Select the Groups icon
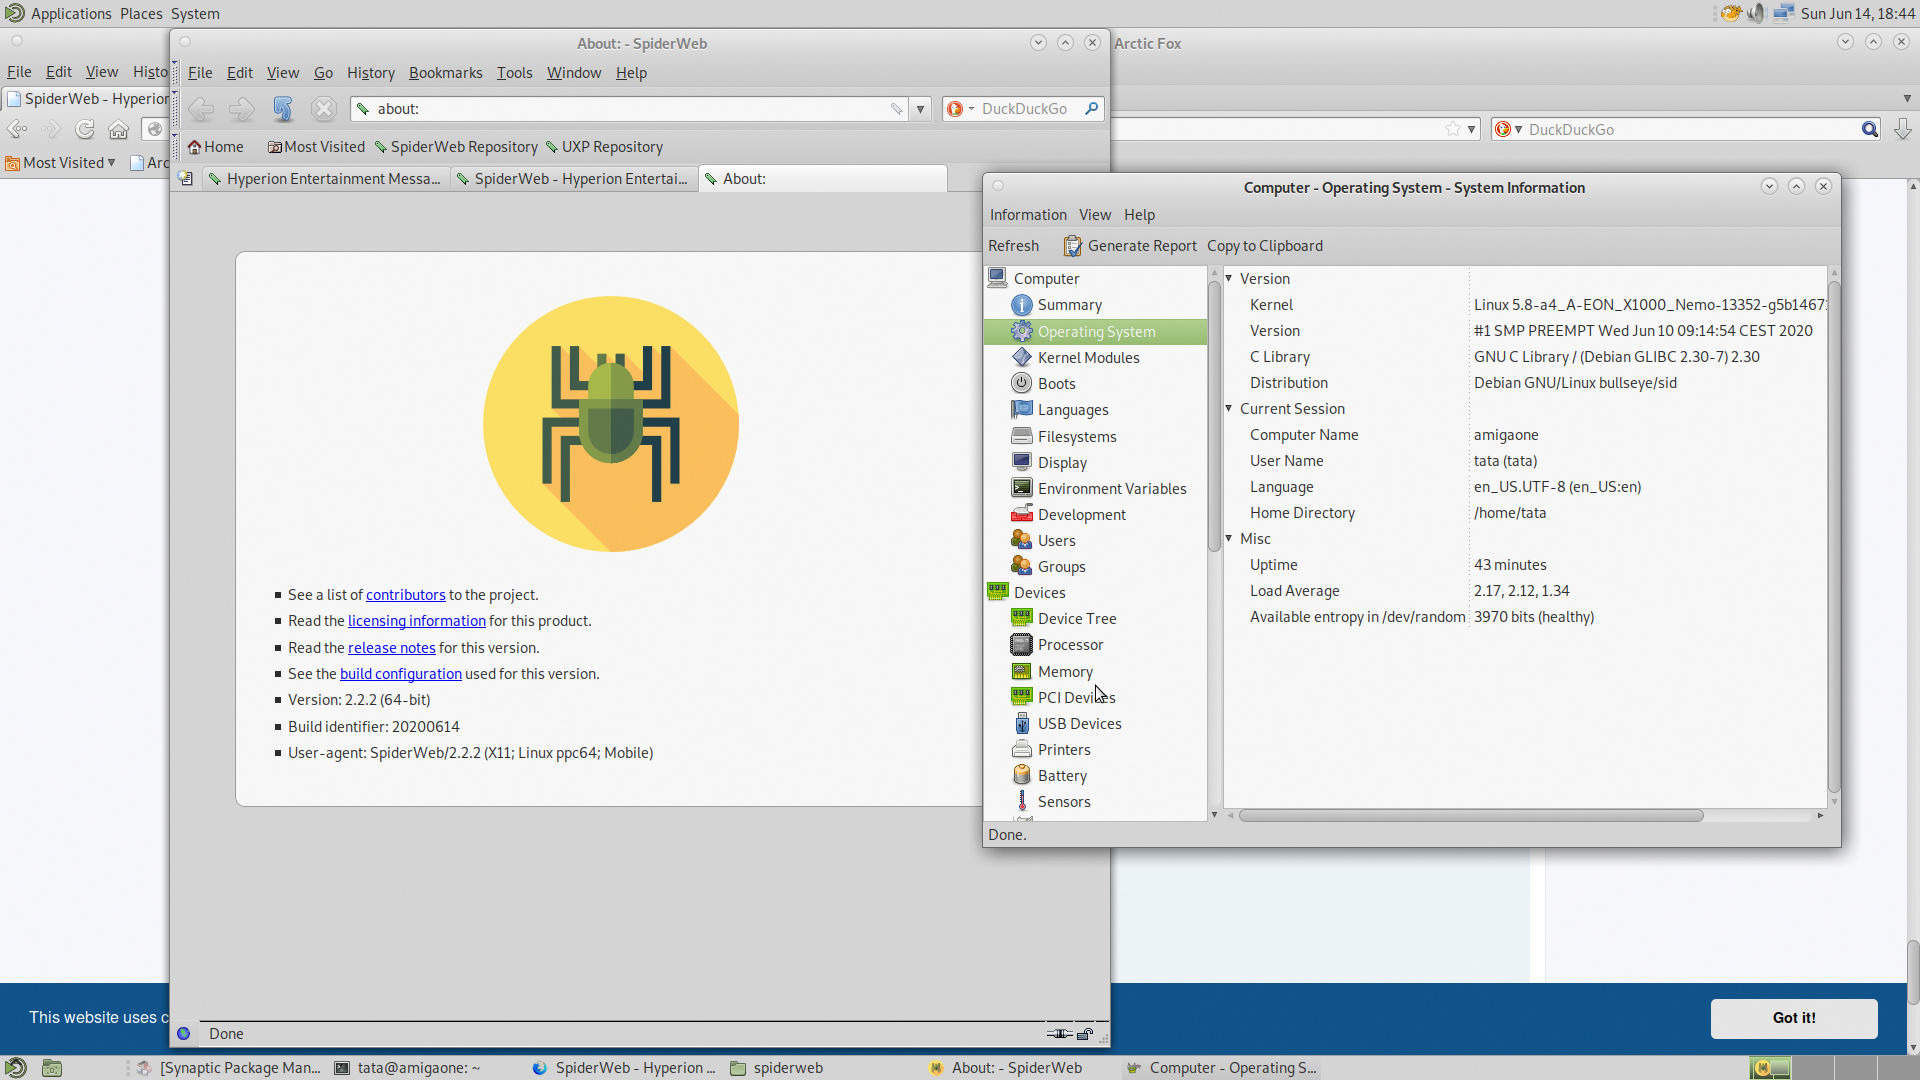The height and width of the screenshot is (1080, 1920). [1021, 566]
